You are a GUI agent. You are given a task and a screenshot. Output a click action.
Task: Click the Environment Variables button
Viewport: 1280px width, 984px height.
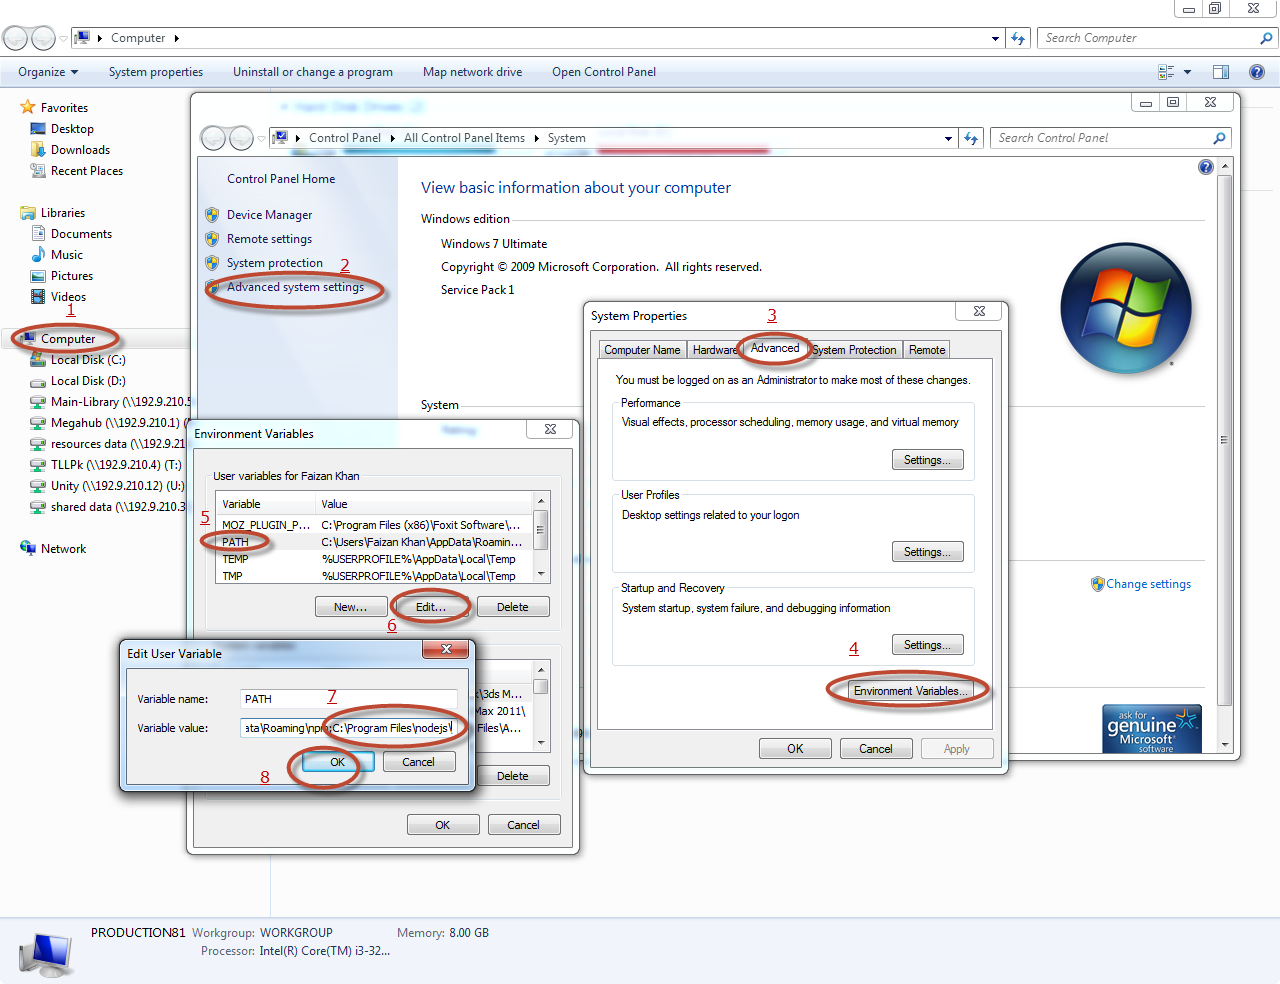point(910,691)
